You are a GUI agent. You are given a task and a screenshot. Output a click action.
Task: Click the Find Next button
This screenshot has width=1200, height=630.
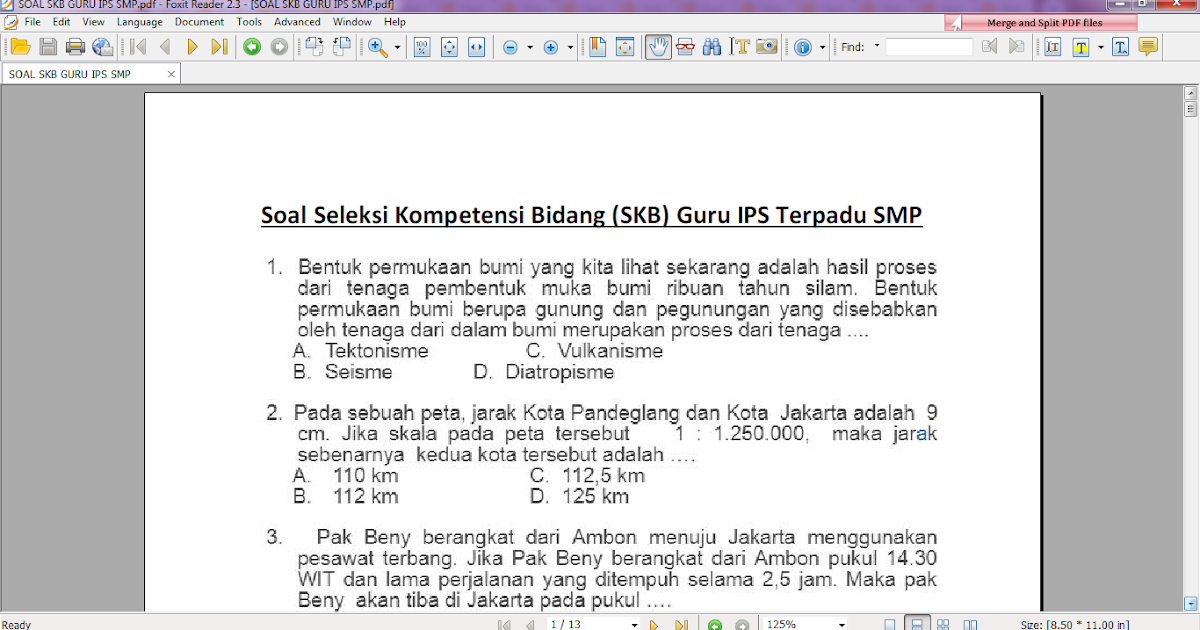click(x=1015, y=46)
